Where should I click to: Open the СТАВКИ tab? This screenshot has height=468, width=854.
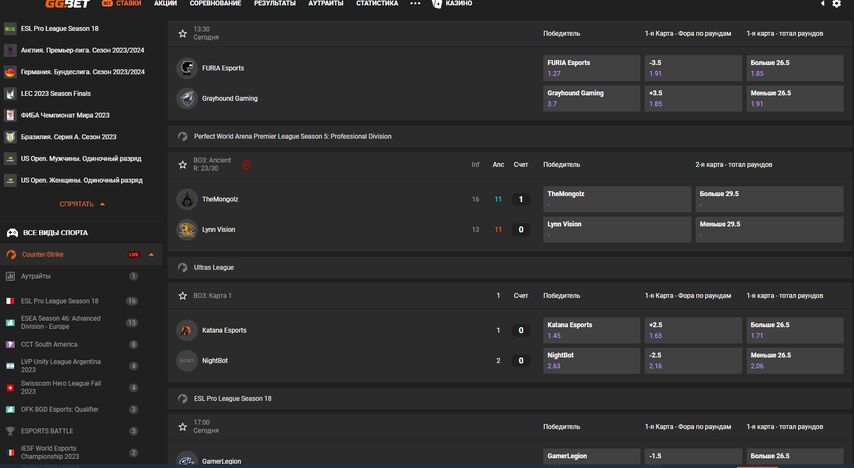121,3
